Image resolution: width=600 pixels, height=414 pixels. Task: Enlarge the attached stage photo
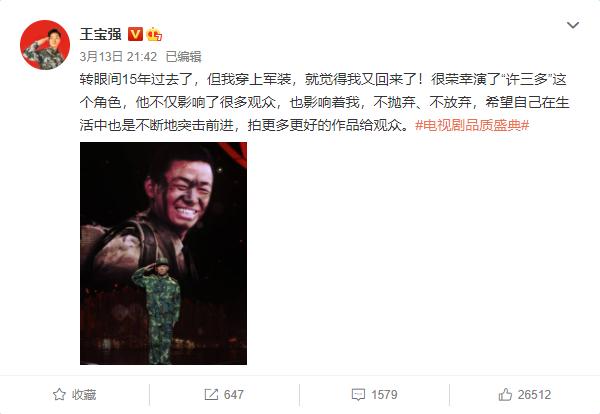coord(163,253)
